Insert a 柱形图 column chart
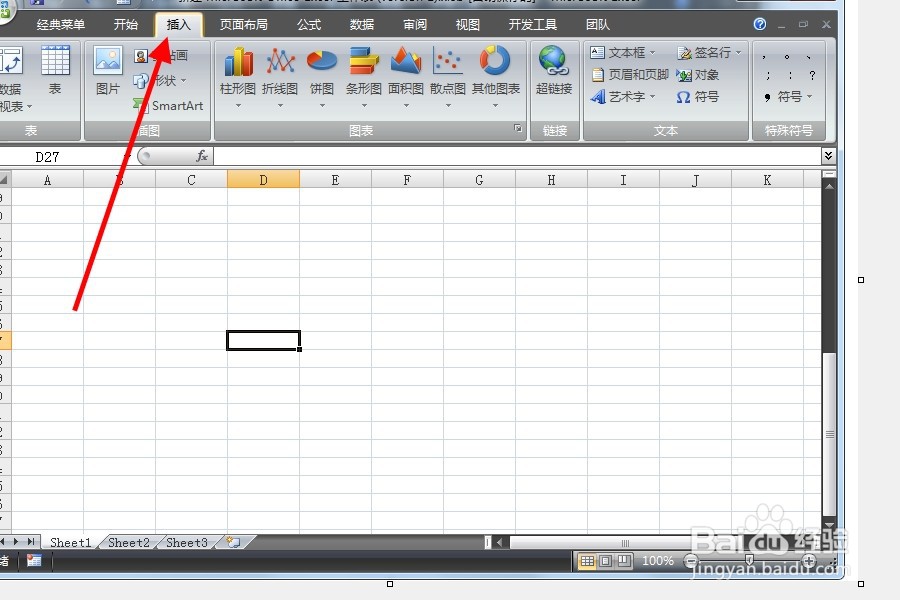The width and height of the screenshot is (900, 600). (238, 76)
